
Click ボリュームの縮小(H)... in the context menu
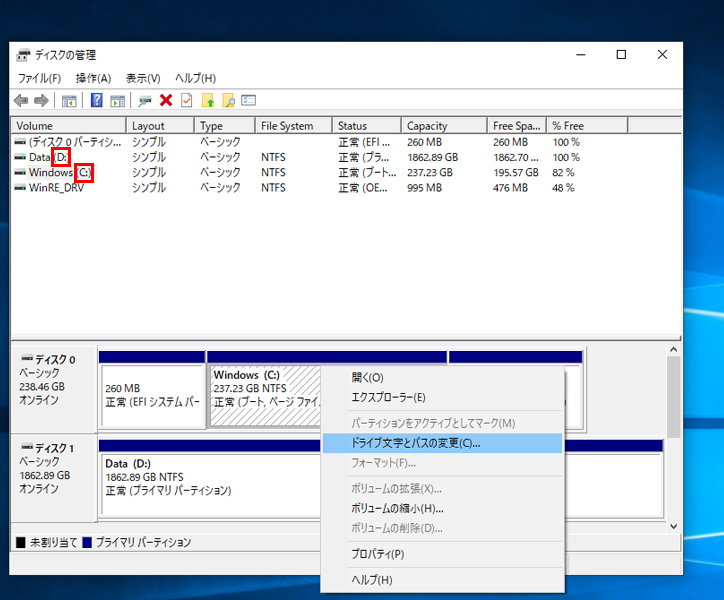(397, 508)
